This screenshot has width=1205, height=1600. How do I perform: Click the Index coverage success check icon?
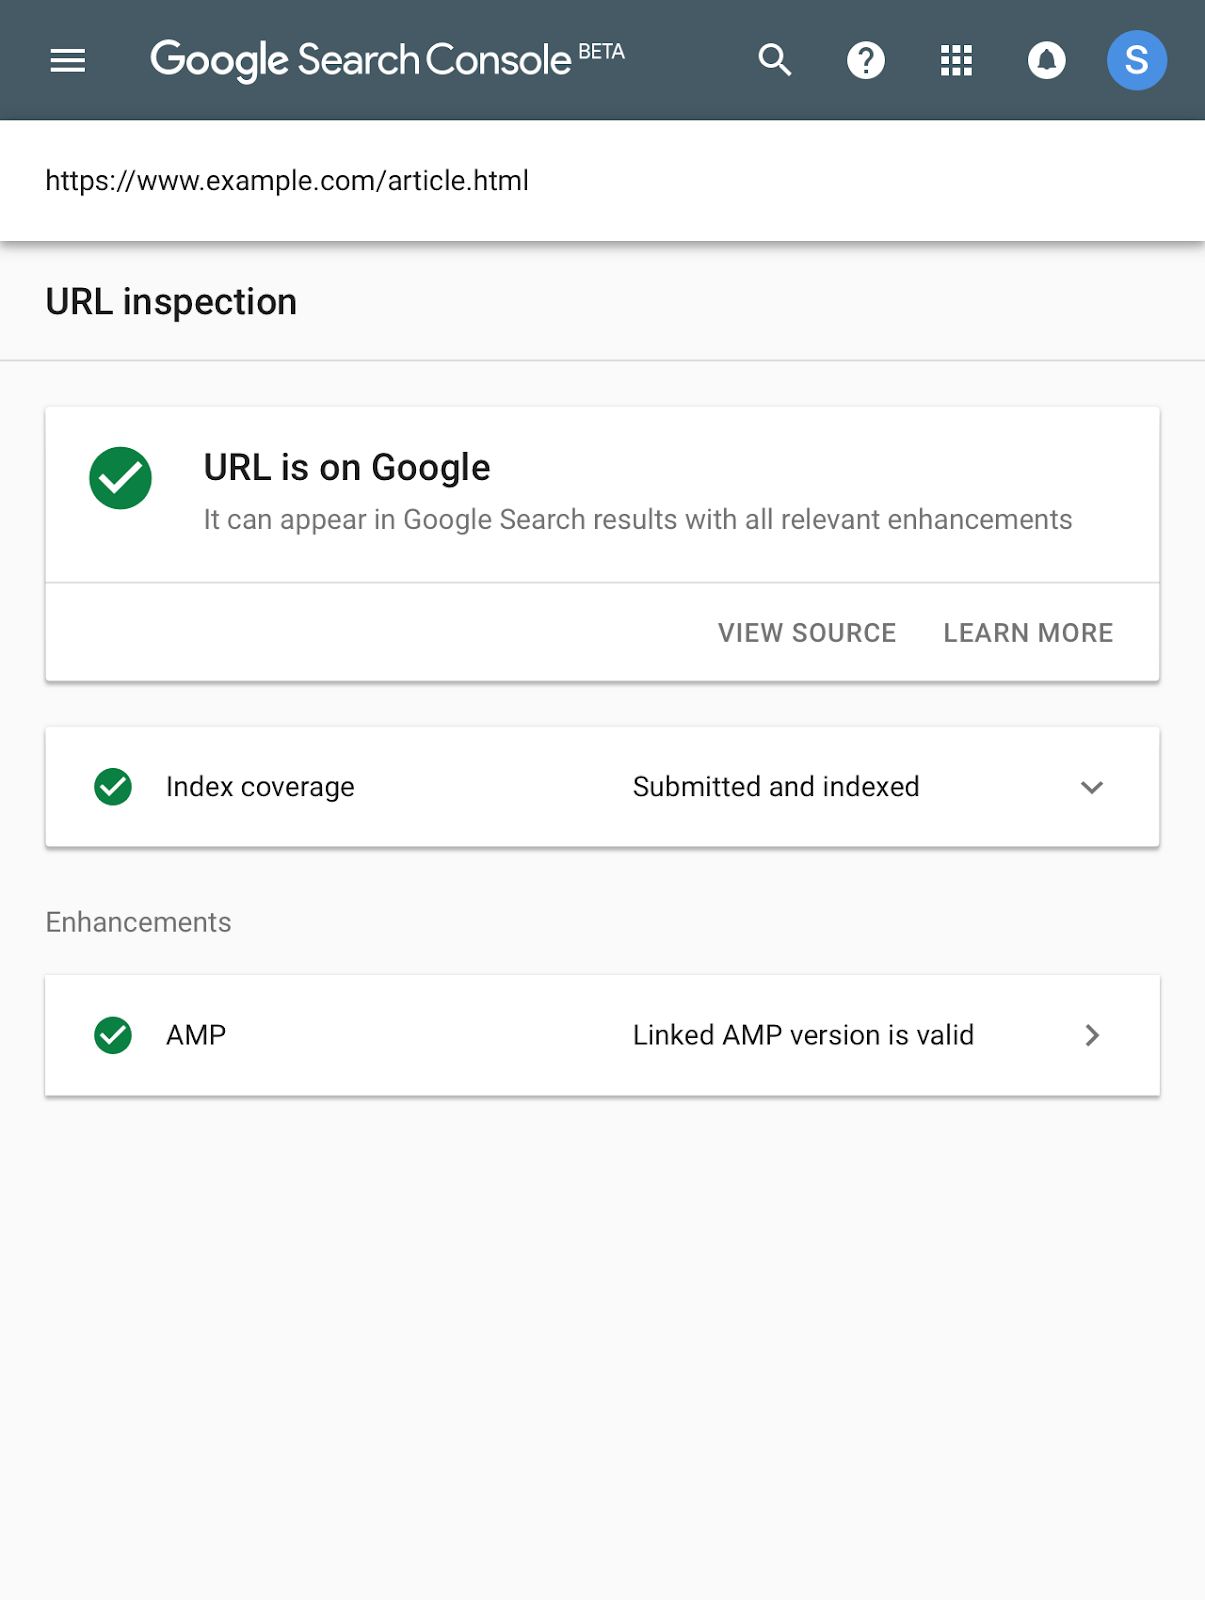pos(113,787)
